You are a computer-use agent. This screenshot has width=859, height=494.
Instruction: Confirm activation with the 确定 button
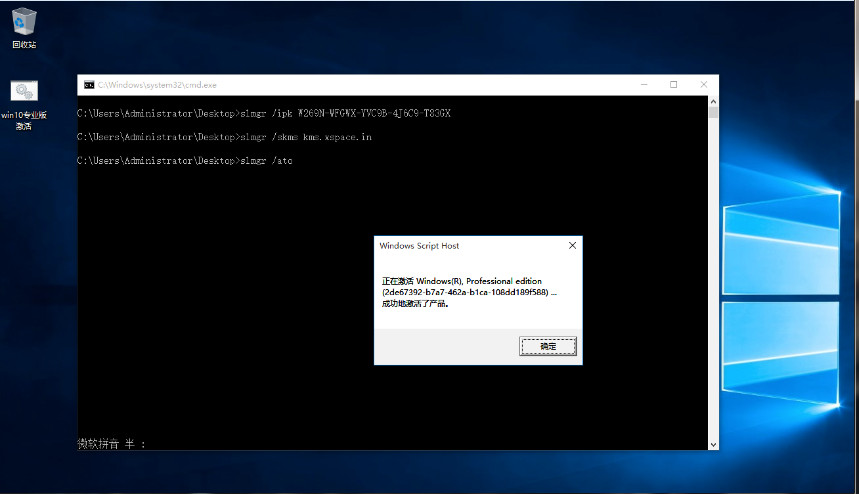pyautogui.click(x=548, y=346)
